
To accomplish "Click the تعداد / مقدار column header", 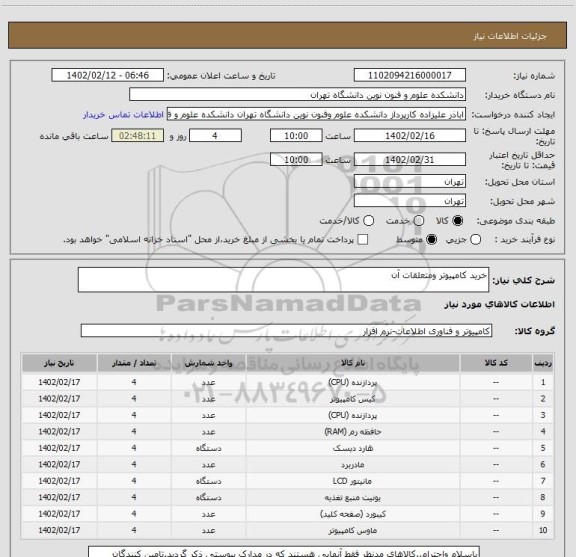I will (x=134, y=363).
